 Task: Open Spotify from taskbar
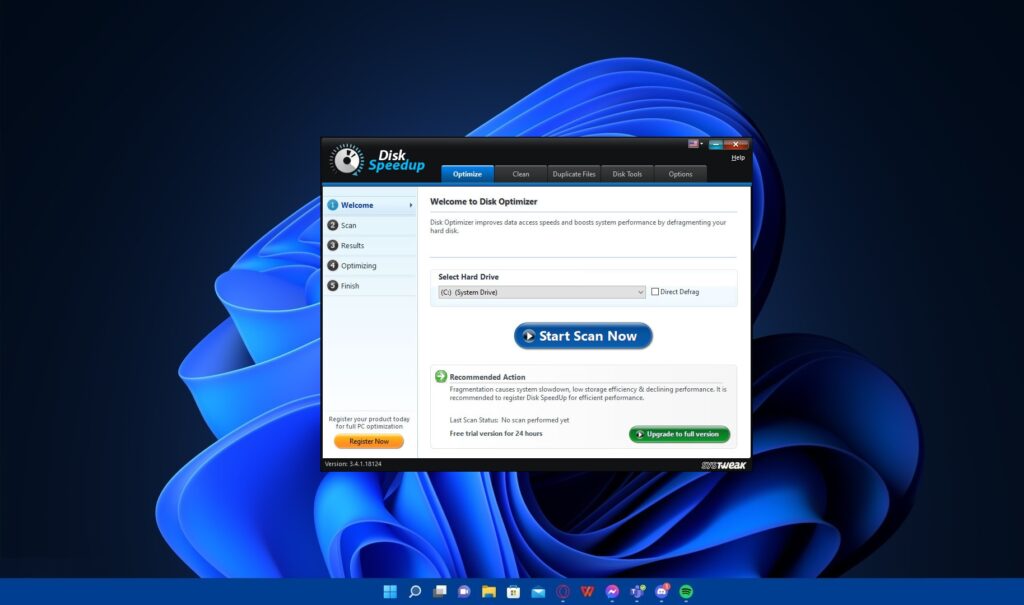(686, 592)
